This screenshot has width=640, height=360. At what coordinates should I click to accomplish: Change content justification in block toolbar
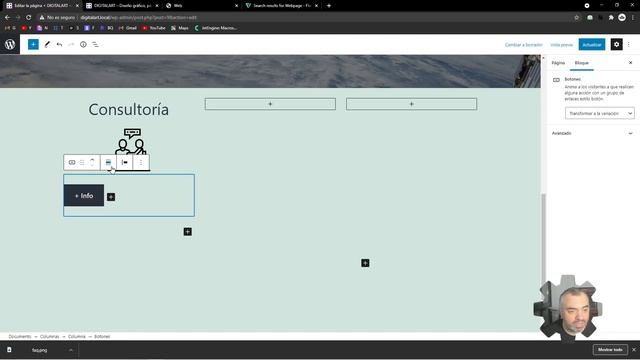point(108,162)
